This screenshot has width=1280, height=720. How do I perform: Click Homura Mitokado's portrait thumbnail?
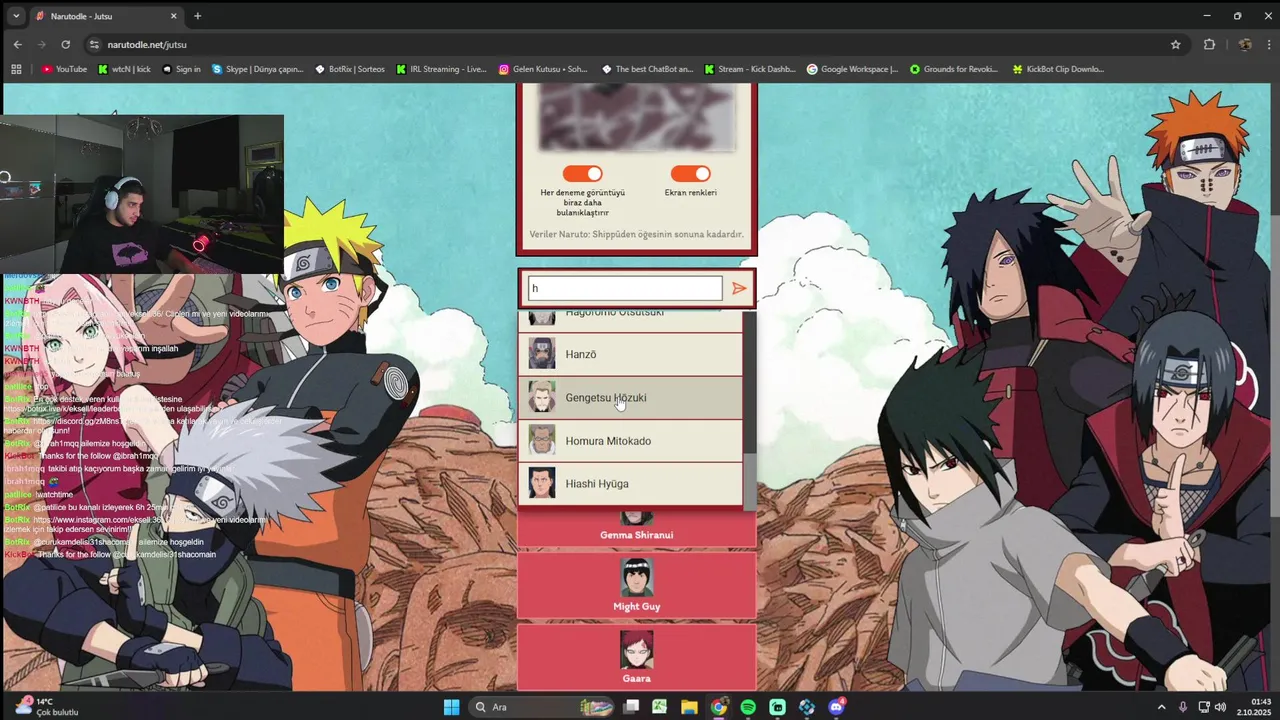tap(541, 441)
